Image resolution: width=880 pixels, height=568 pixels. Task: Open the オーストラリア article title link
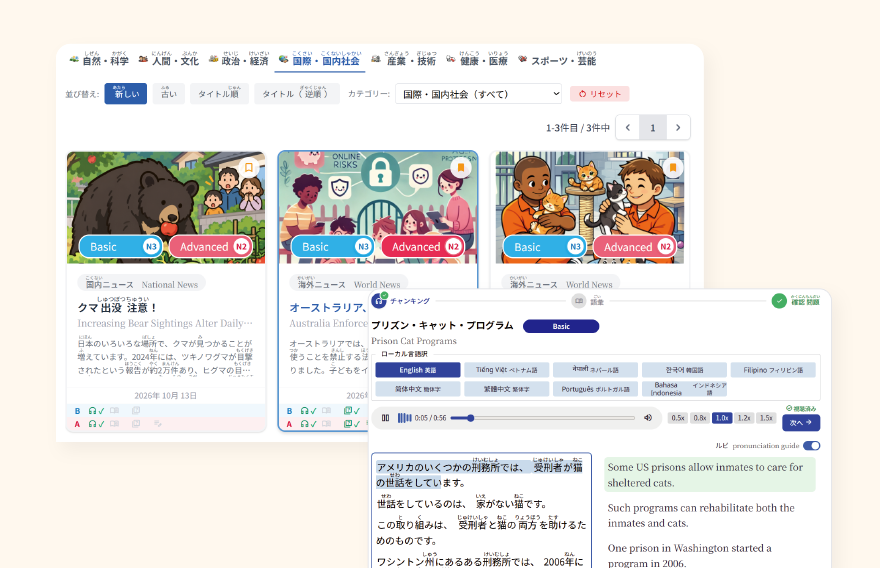click(328, 308)
